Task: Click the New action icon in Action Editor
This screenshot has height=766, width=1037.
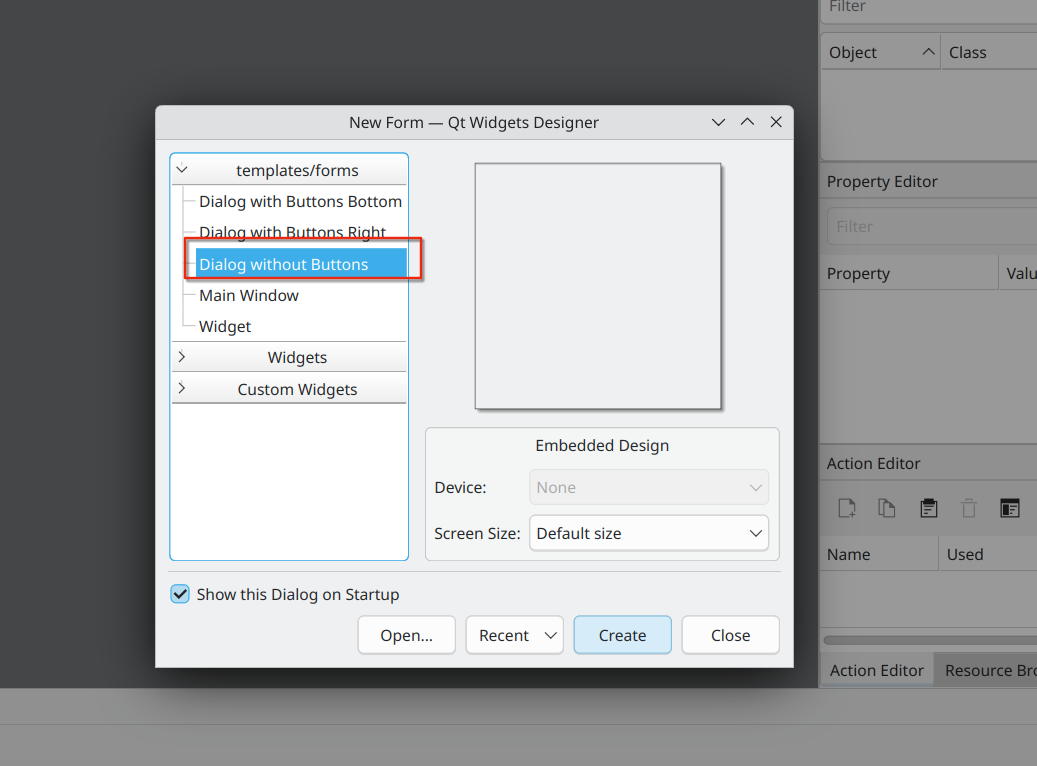Action: point(847,508)
